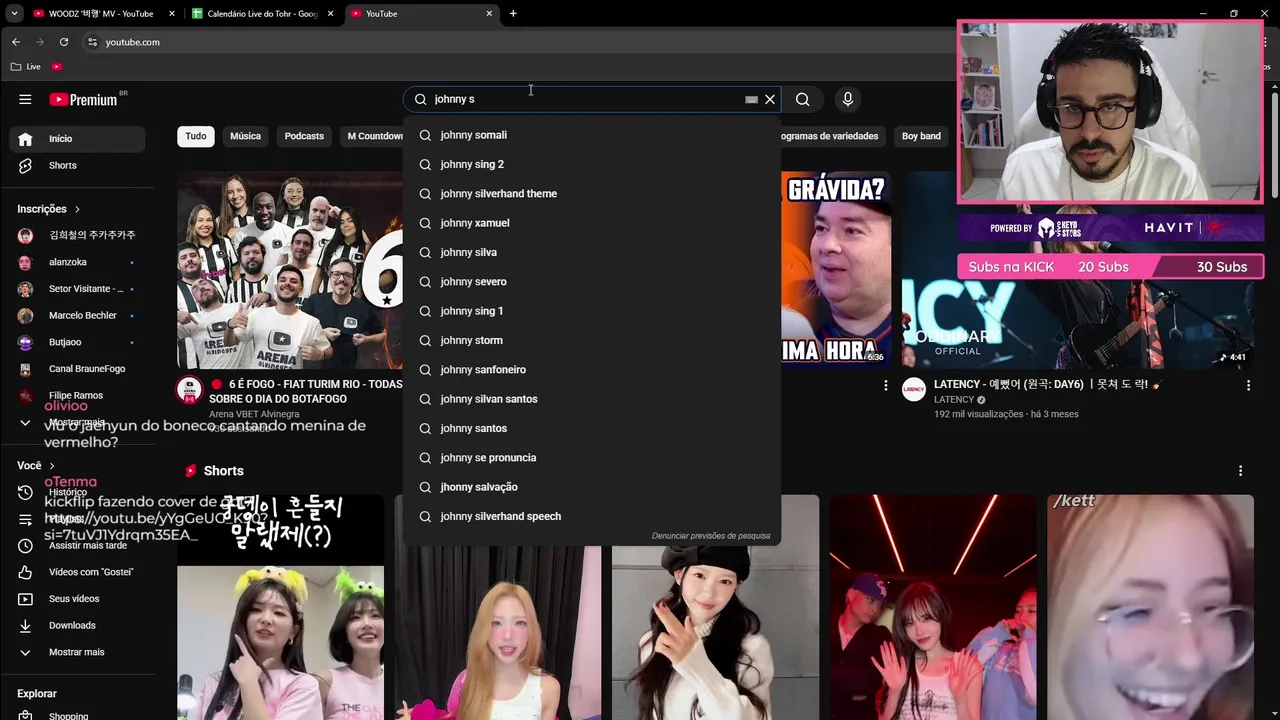Open Assistir mais tarde list
The height and width of the screenshot is (720, 1280).
click(x=77, y=545)
